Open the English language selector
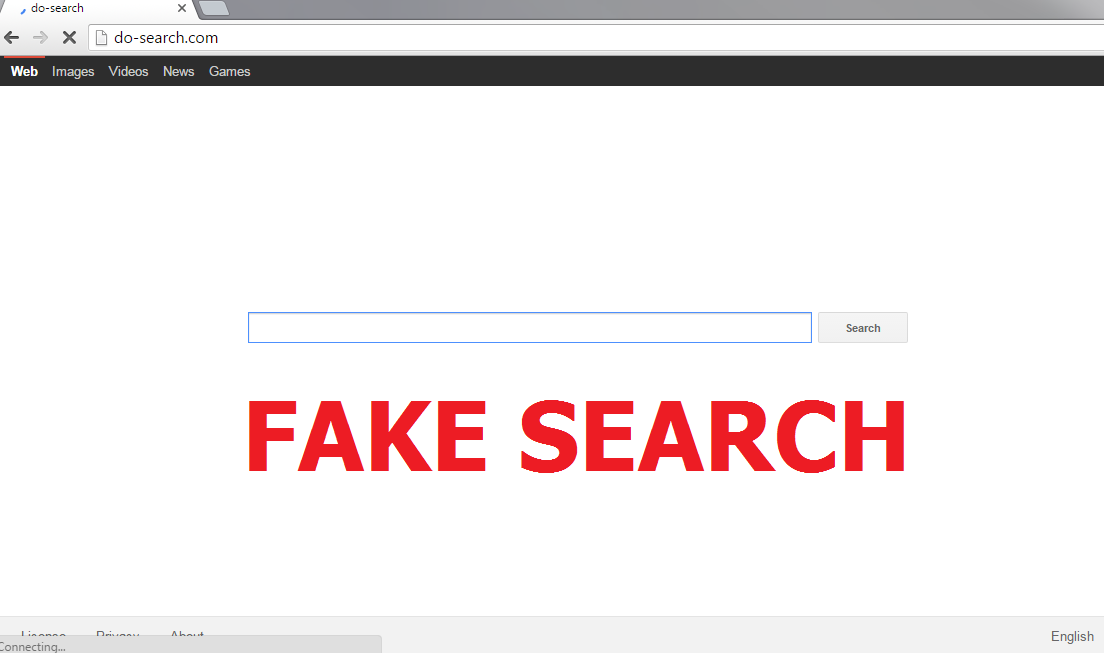This screenshot has height=653, width=1104. point(1072,636)
